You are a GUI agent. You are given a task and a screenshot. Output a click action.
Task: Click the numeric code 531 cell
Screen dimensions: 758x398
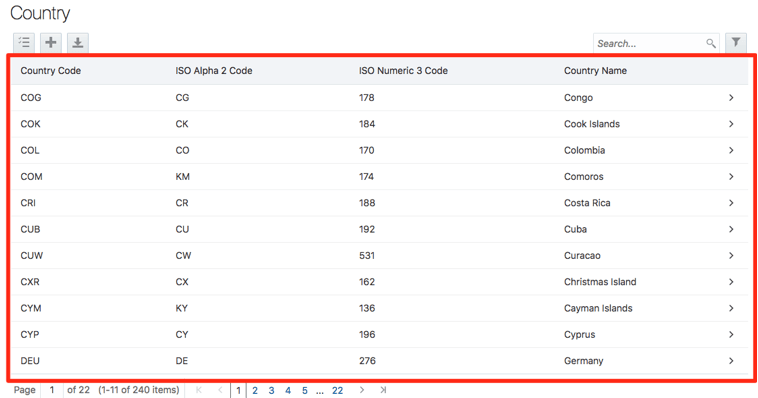pyautogui.click(x=366, y=255)
